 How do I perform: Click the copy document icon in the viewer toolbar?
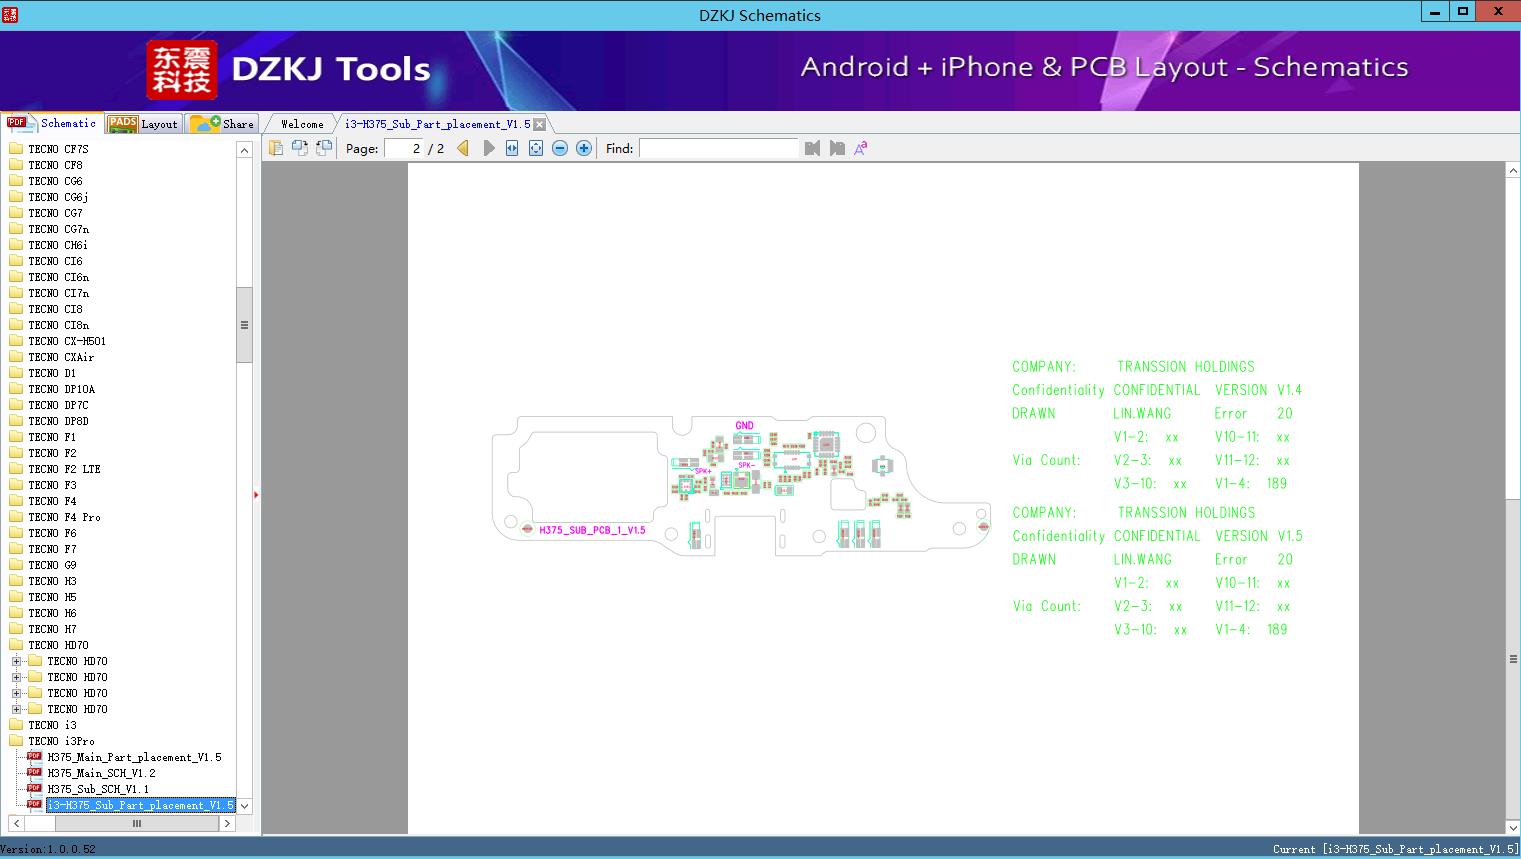pos(276,148)
